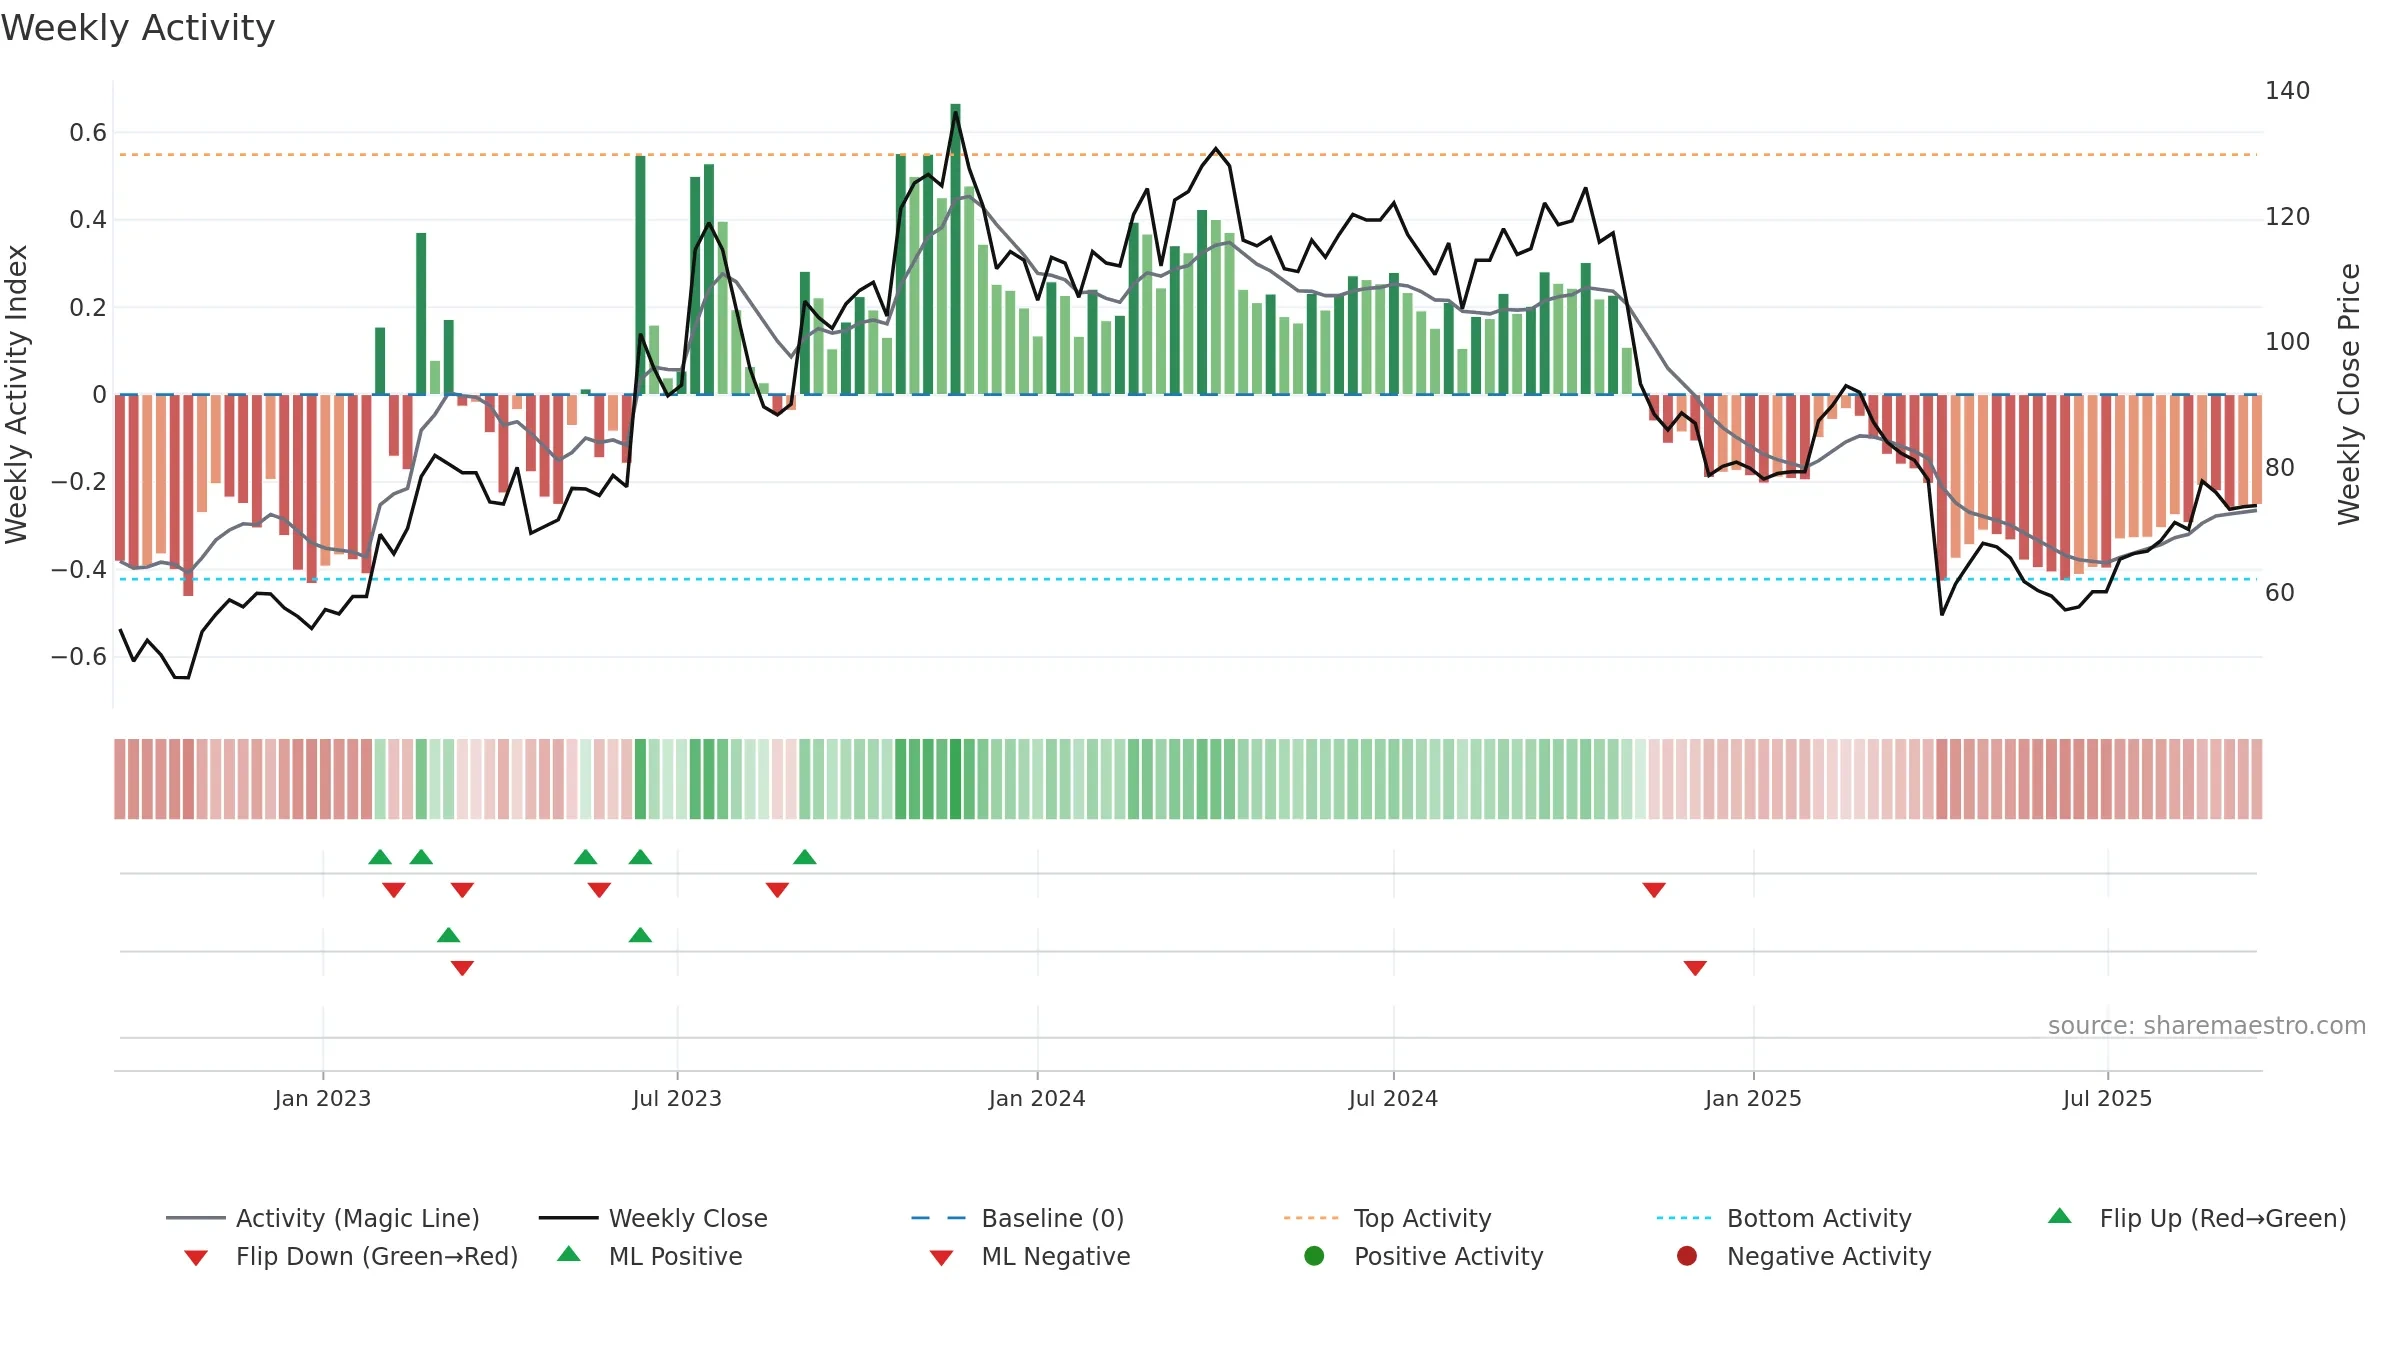Click the second-row red triangle near December 2024
The height and width of the screenshot is (1350, 2400).
point(1695,968)
